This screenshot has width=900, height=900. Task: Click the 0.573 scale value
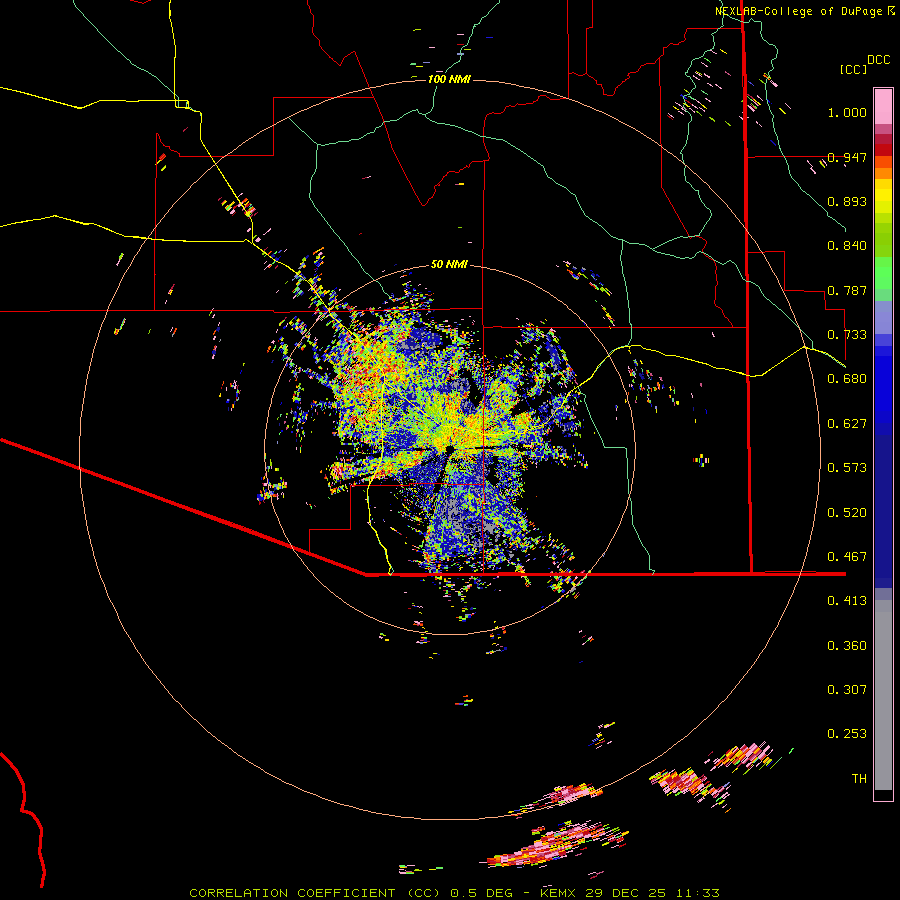847,468
